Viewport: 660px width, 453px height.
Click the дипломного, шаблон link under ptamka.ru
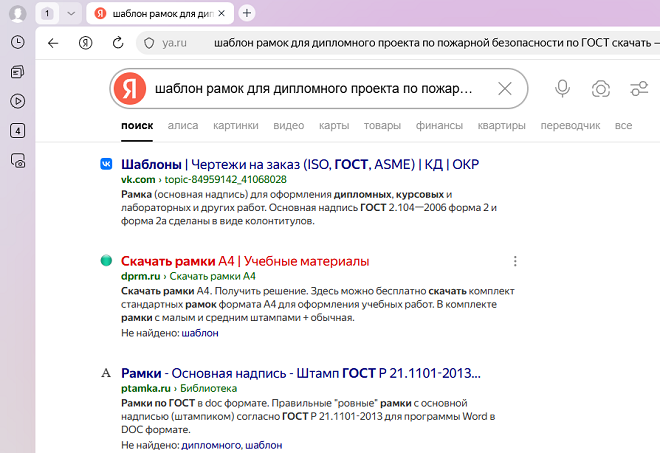pos(232,445)
